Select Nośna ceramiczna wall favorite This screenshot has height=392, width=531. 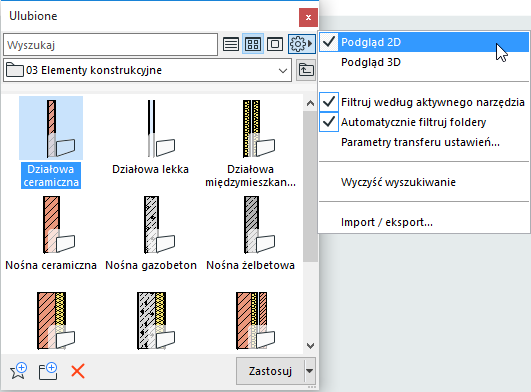tap(51, 233)
